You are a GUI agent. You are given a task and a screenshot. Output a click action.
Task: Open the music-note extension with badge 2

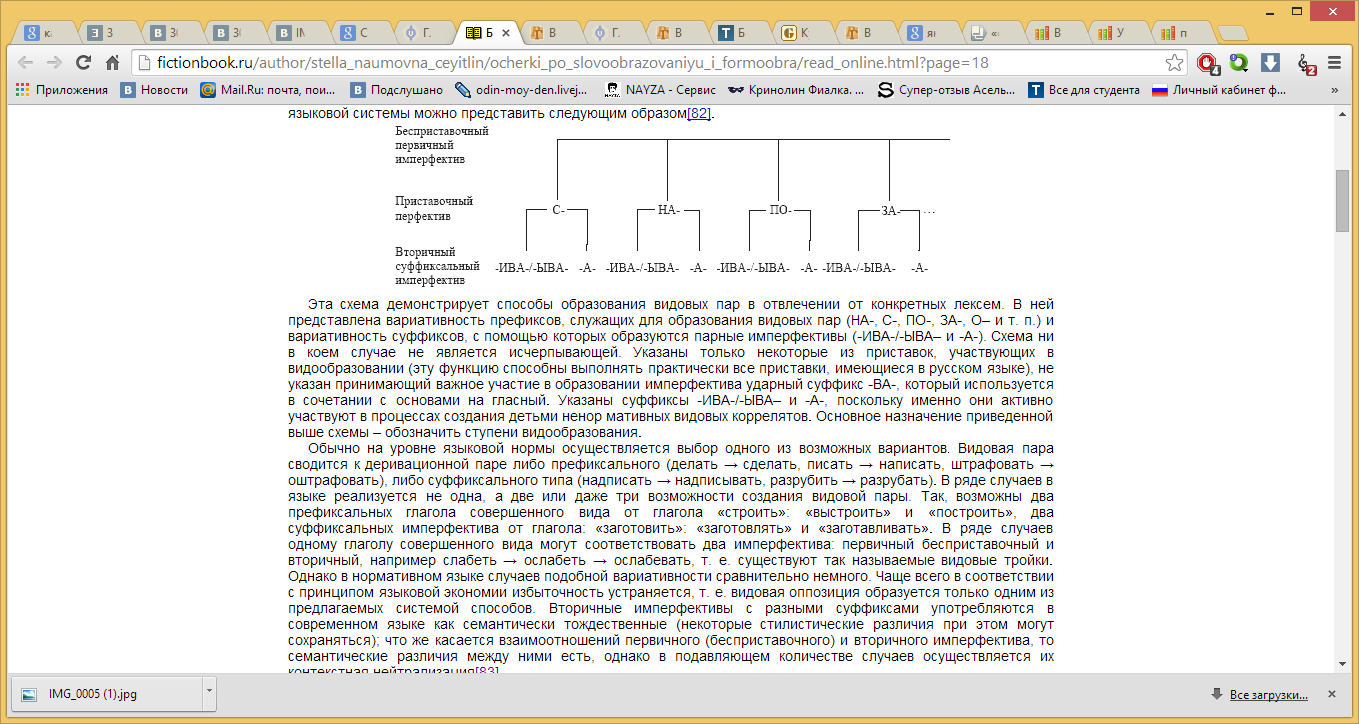pyautogui.click(x=1306, y=63)
